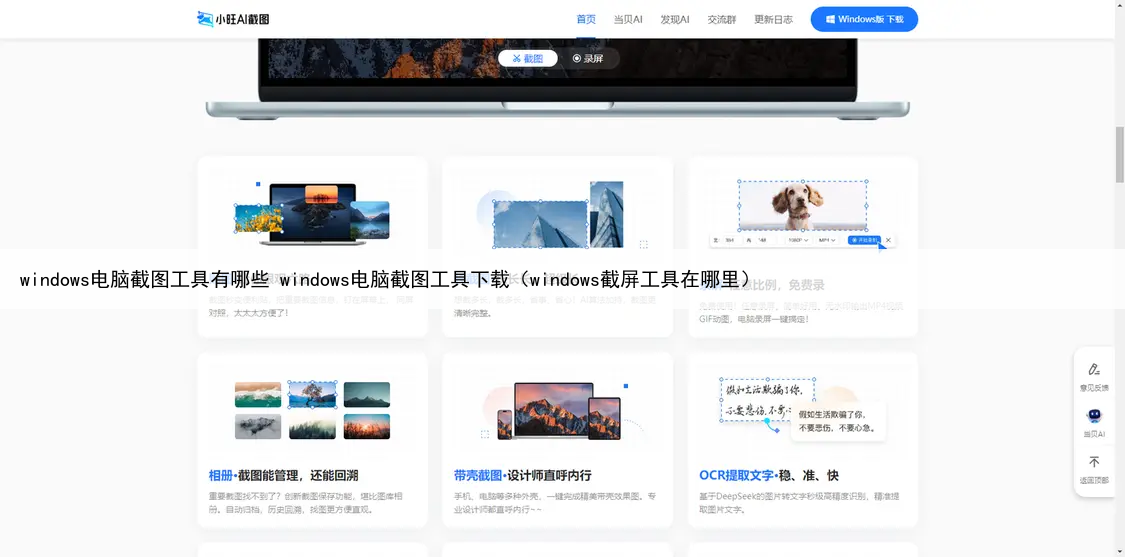This screenshot has width=1125, height=557.
Task: Click the Windows版 下载 download button
Action: 864,19
